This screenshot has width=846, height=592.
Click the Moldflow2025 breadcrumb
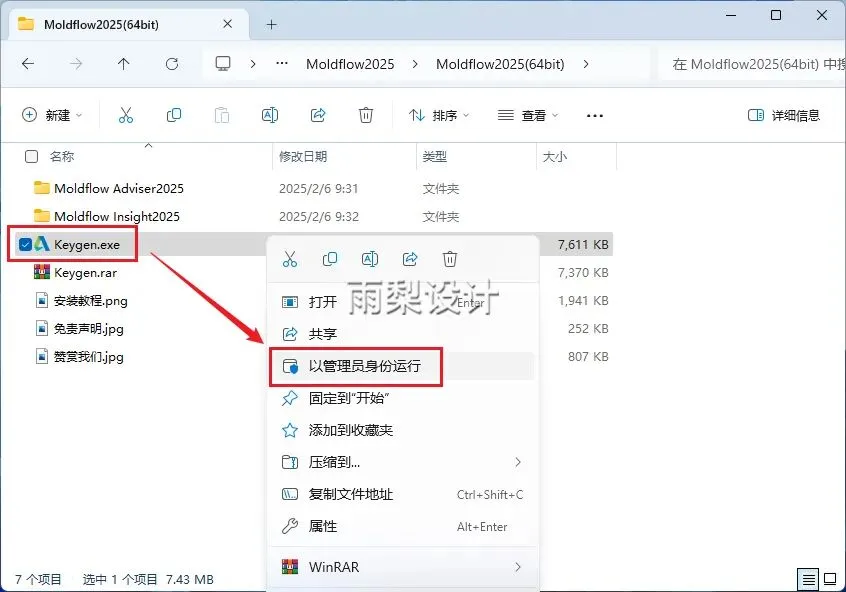click(350, 64)
